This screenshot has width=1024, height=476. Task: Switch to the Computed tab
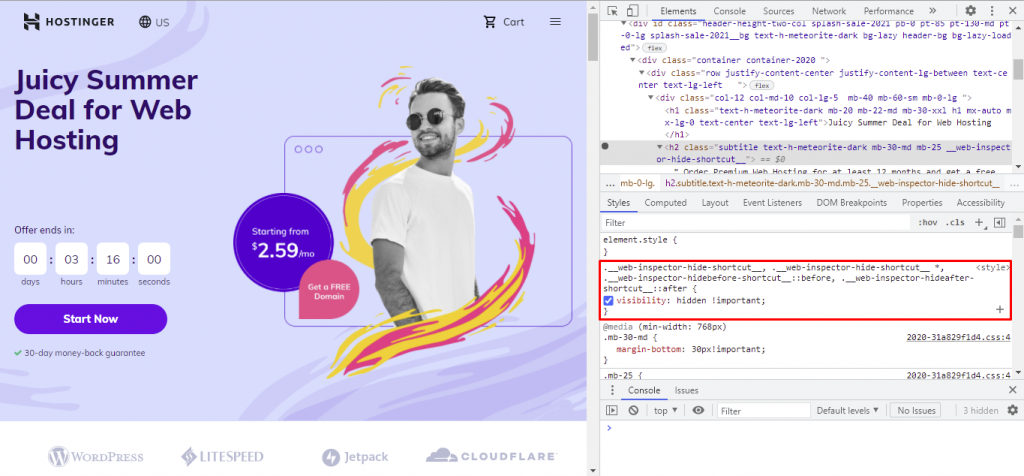point(665,203)
